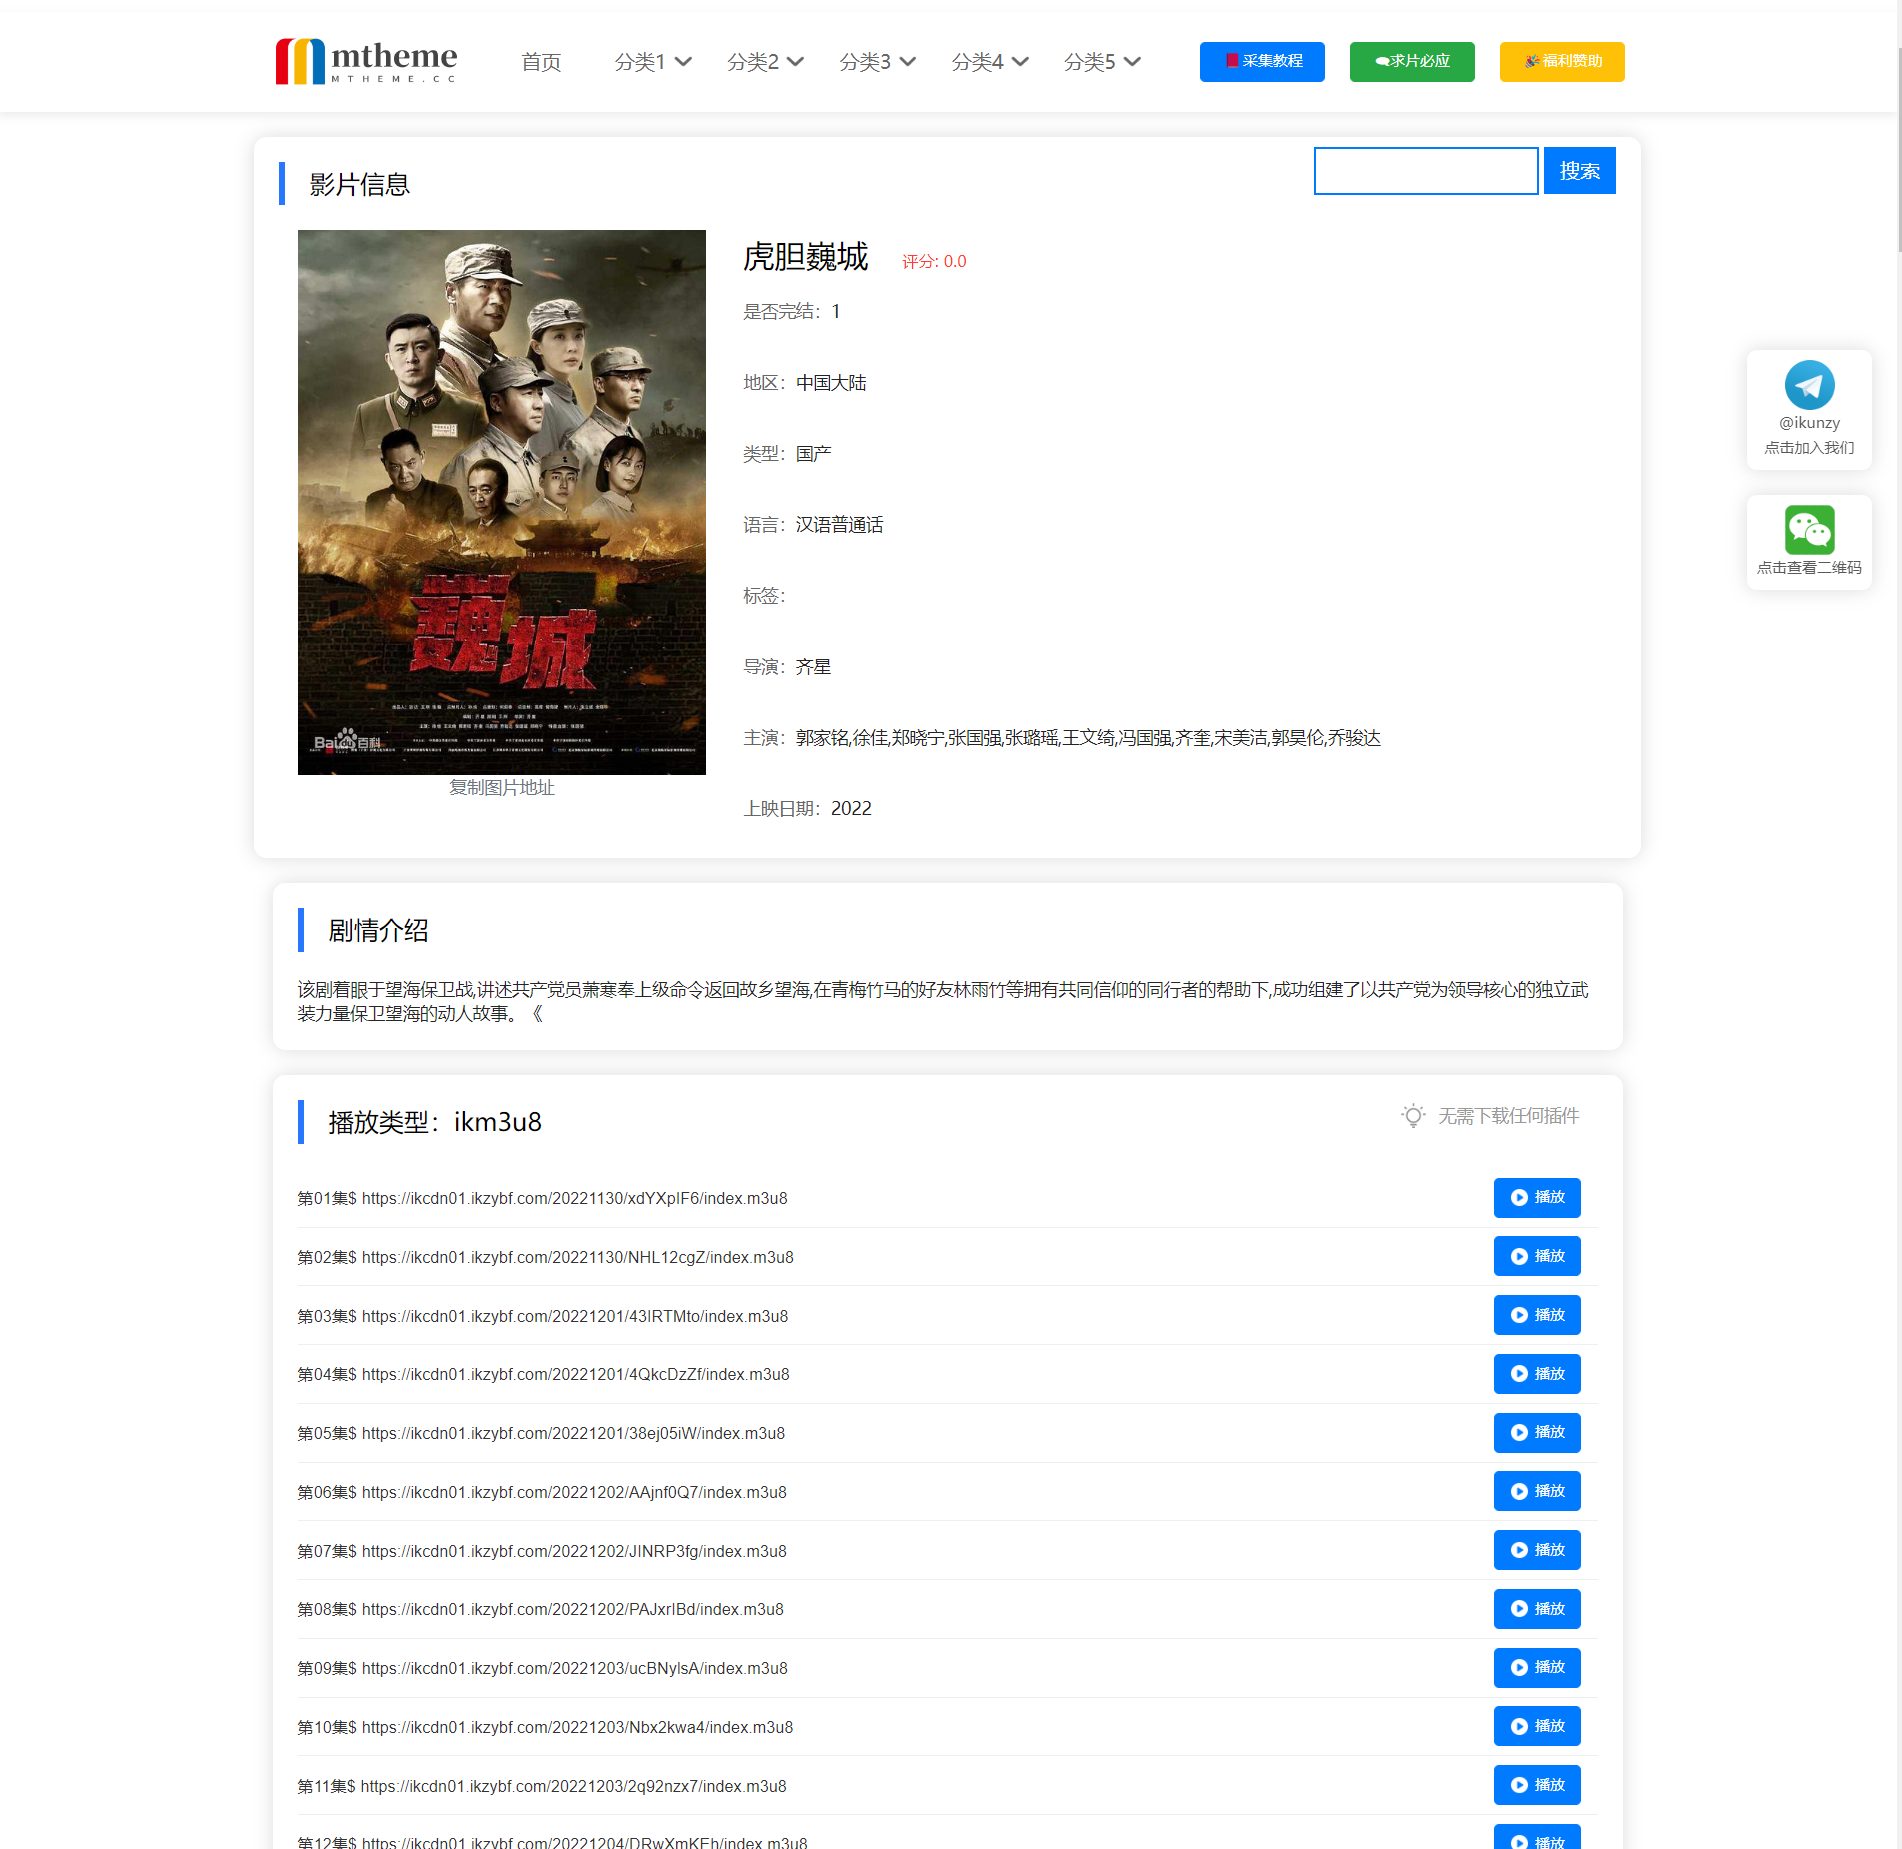Viewport: 1902px width, 1849px height.
Task: Play episode 第10集
Action: coord(1537,1727)
